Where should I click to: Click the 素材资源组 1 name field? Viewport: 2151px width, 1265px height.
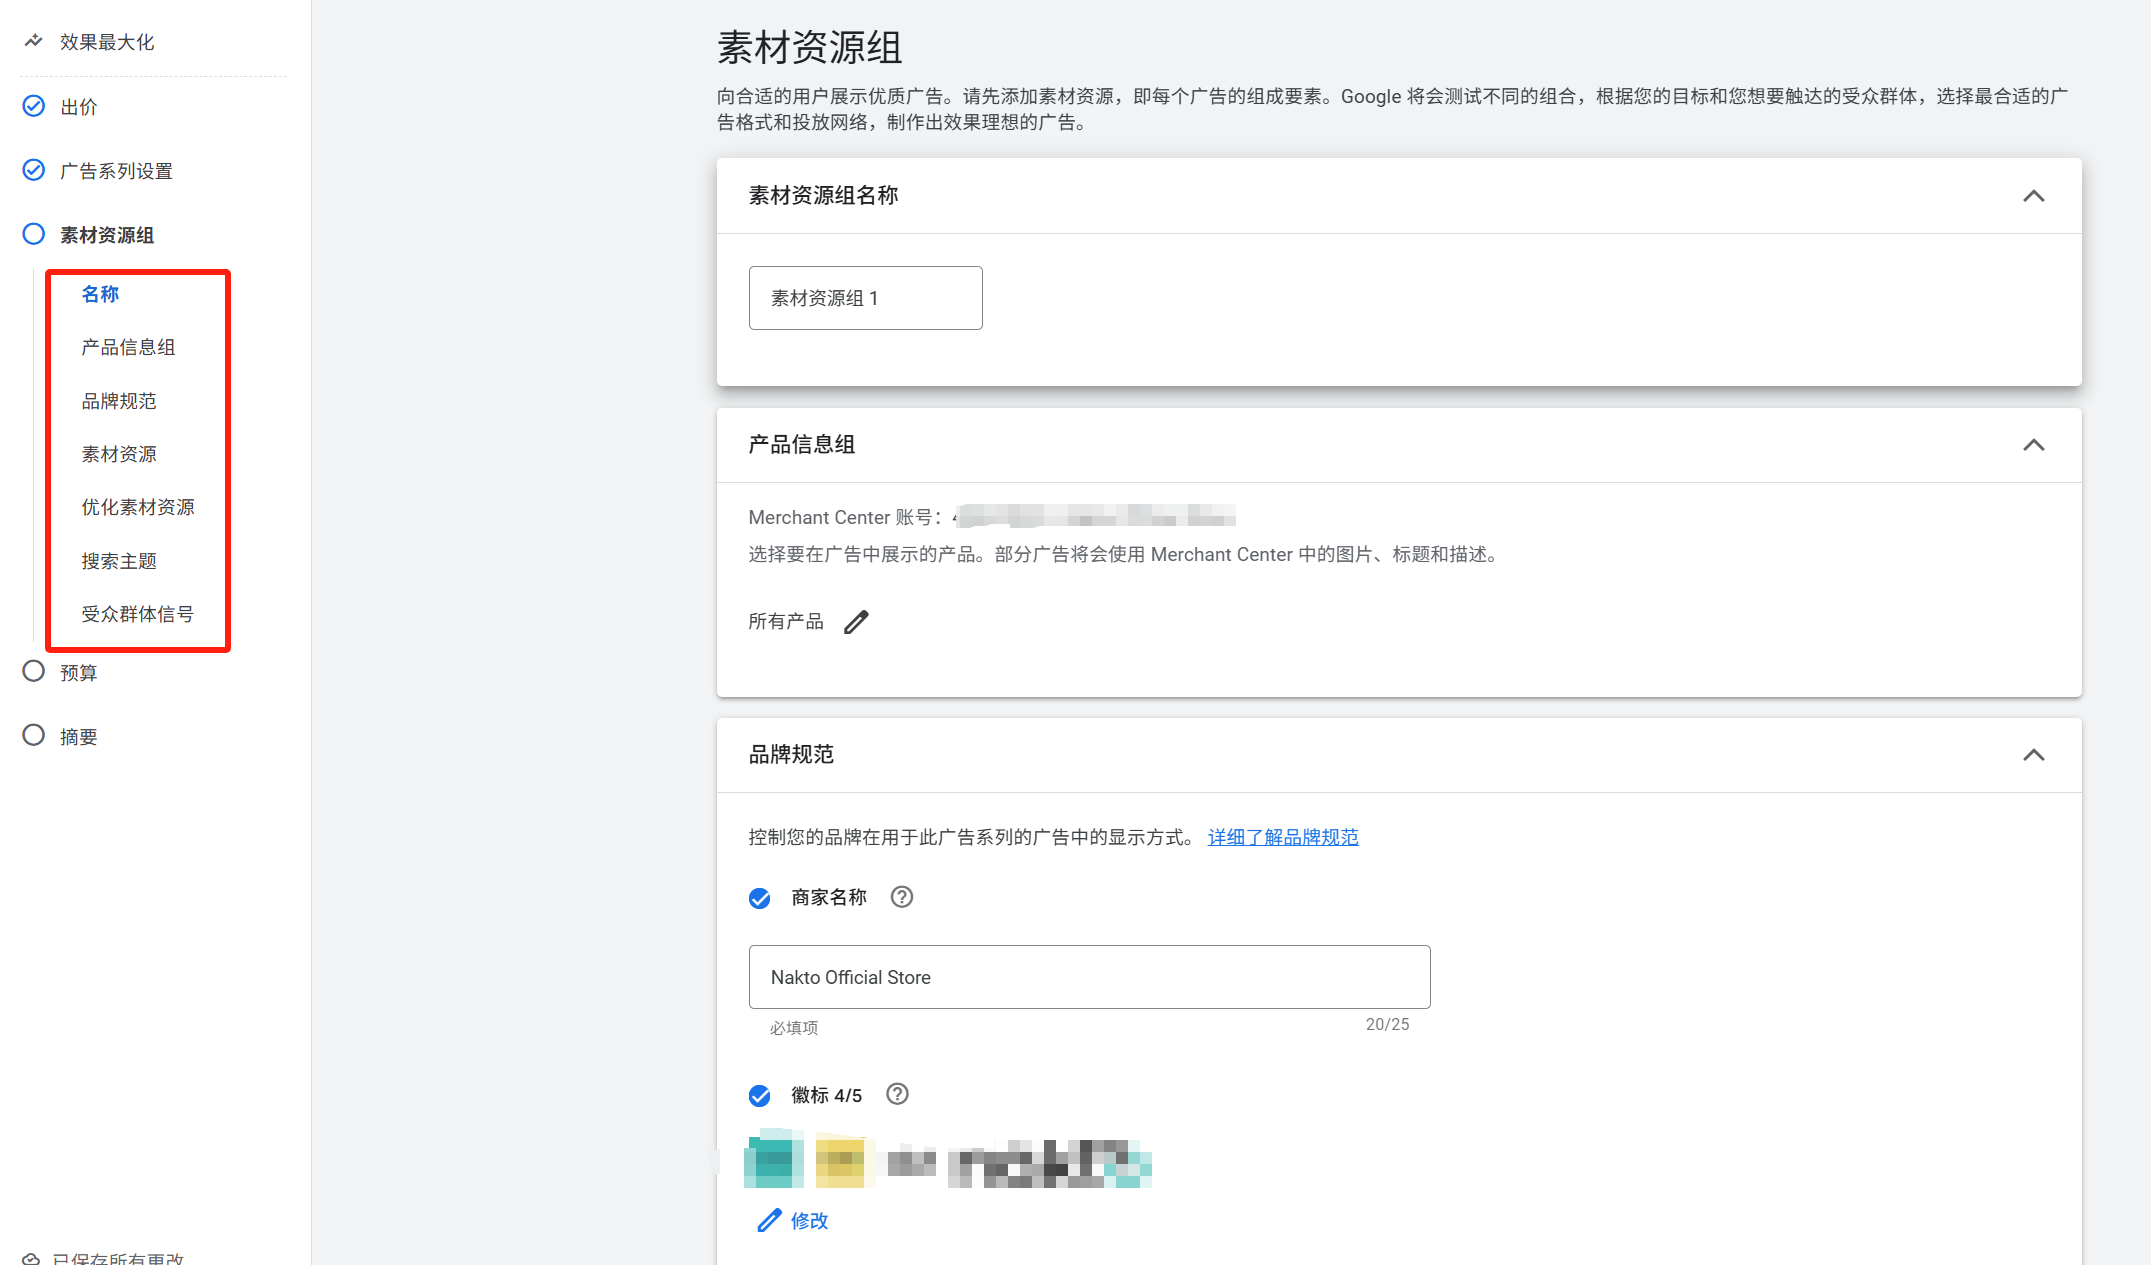pos(865,297)
